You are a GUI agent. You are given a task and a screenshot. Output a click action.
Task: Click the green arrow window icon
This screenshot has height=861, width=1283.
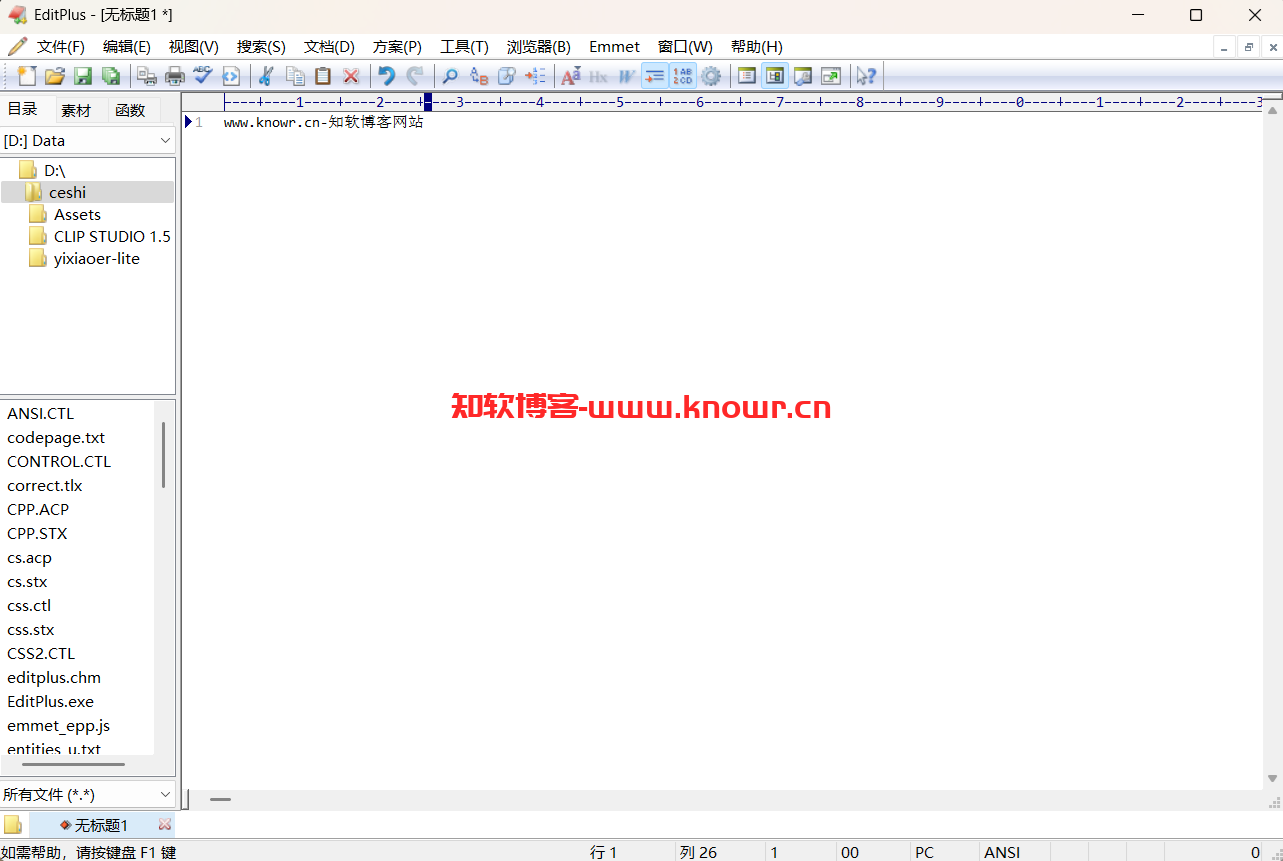pyautogui.click(x=831, y=76)
